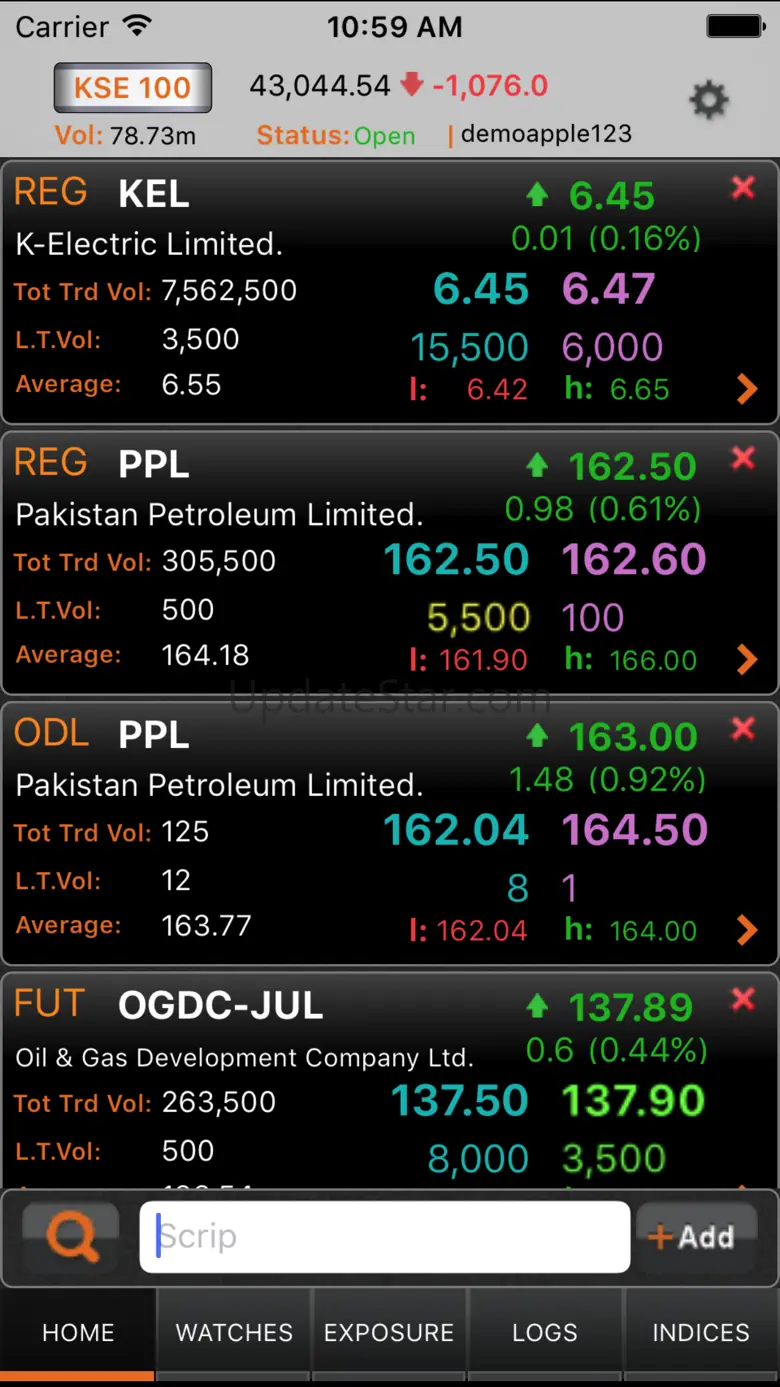Switch to the WATCHES tab
Image resolution: width=780 pixels, height=1387 pixels.
(234, 1333)
